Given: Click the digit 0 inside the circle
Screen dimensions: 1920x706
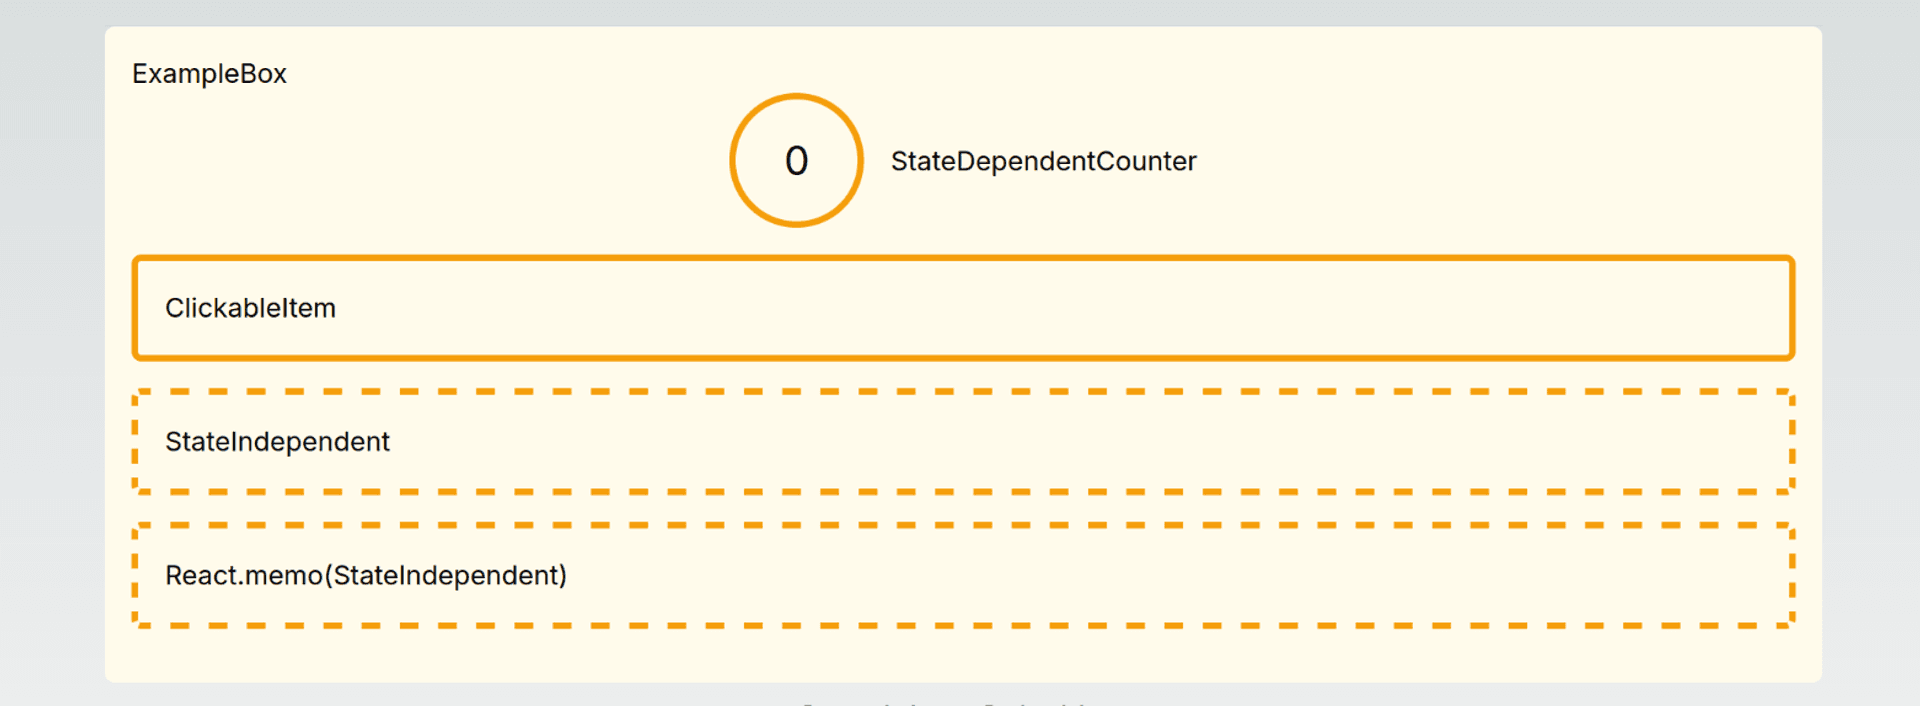Looking at the screenshot, I should 796,160.
